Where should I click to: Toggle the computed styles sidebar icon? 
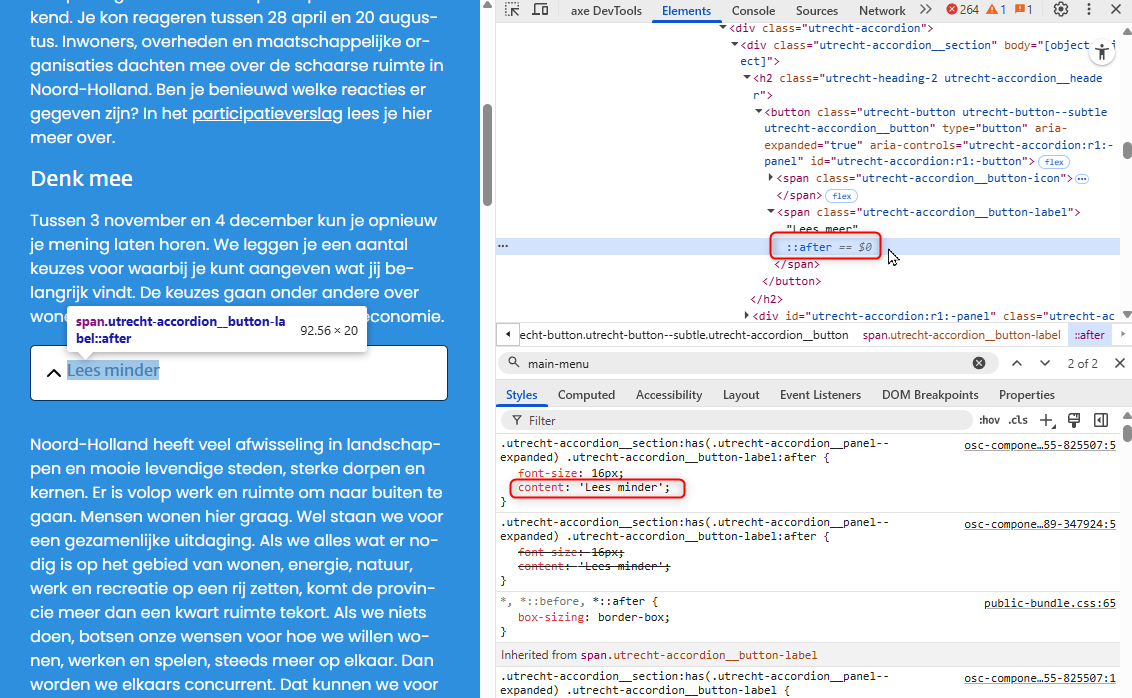tap(1101, 420)
